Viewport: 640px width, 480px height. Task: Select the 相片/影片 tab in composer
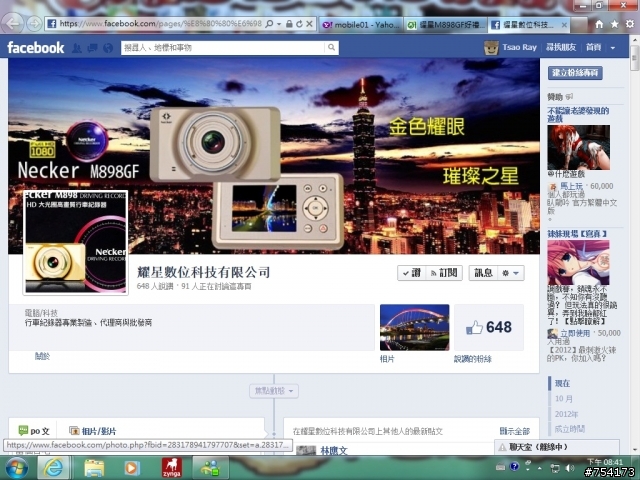click(x=93, y=431)
